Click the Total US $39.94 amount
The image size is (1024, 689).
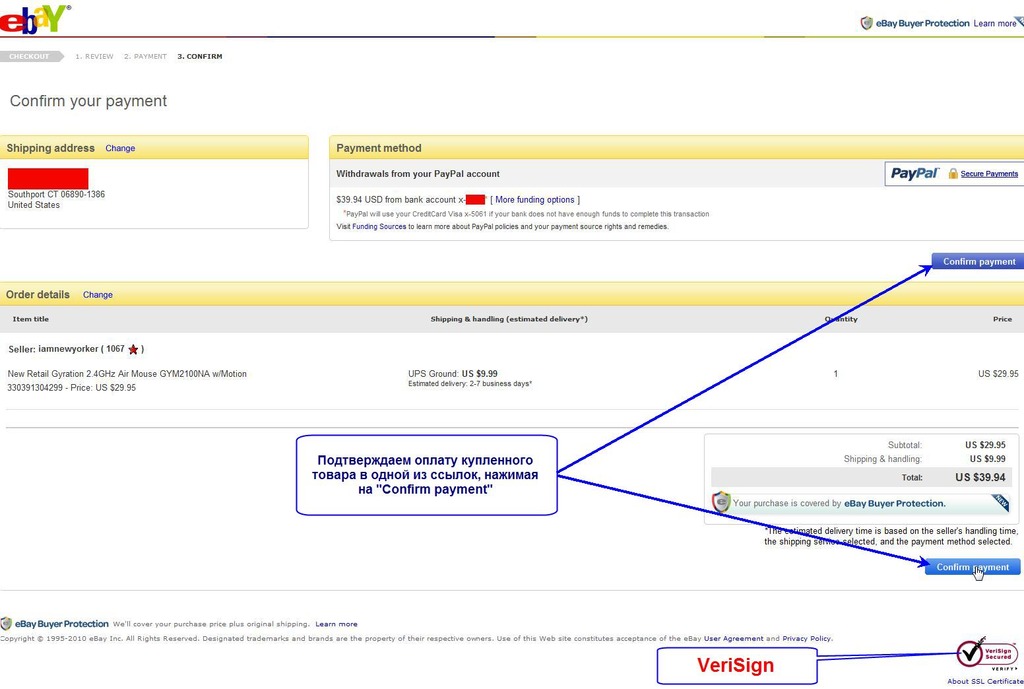tap(980, 477)
